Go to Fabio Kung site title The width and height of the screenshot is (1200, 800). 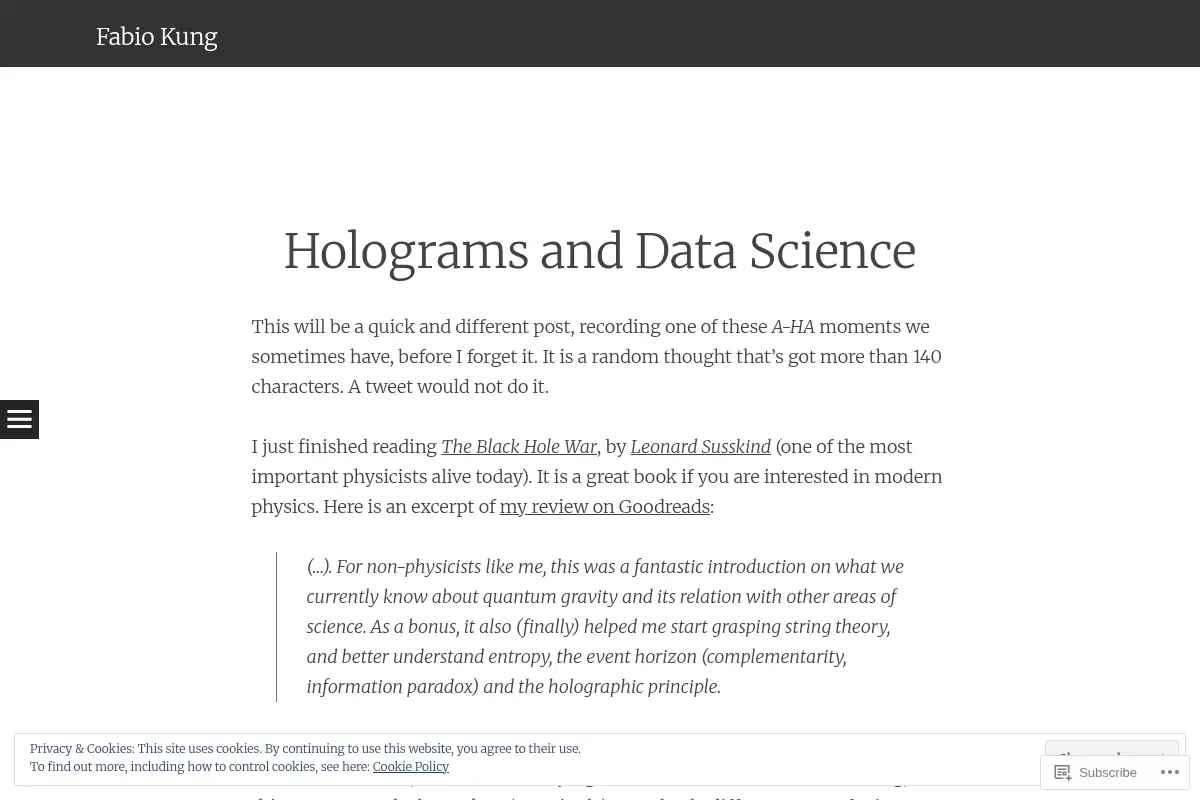(157, 37)
